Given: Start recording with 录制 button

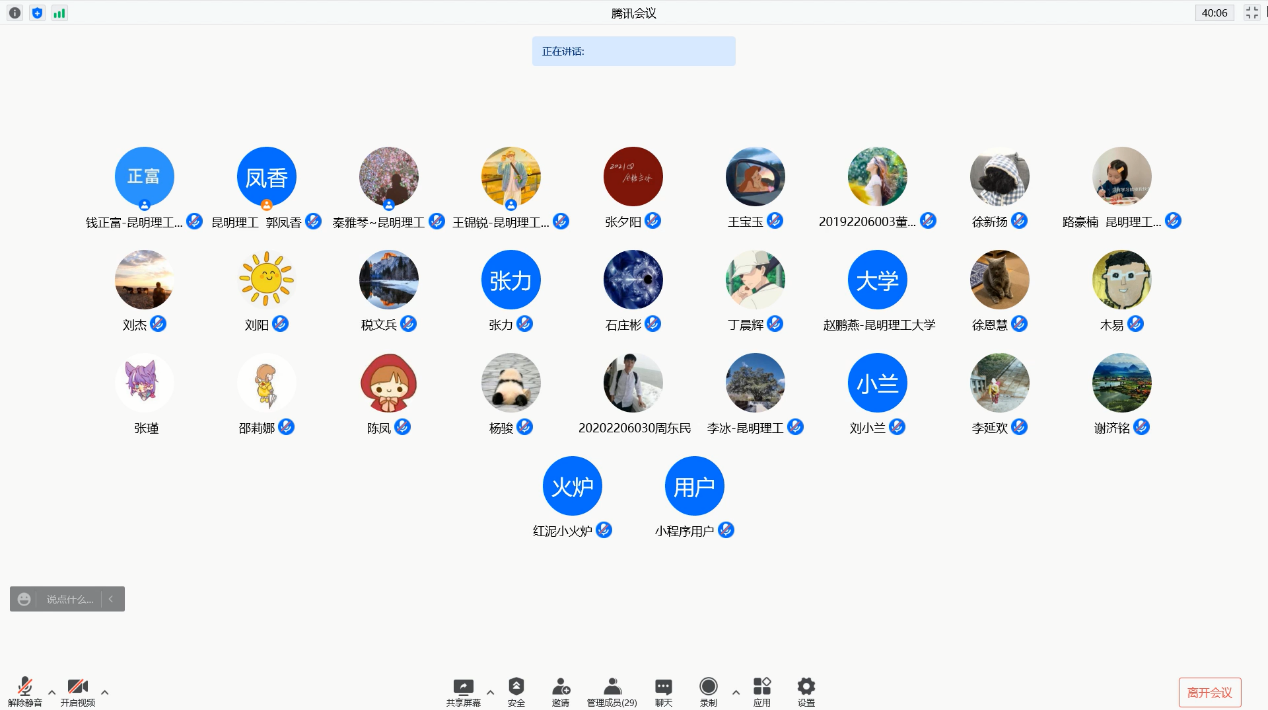Looking at the screenshot, I should [x=708, y=688].
